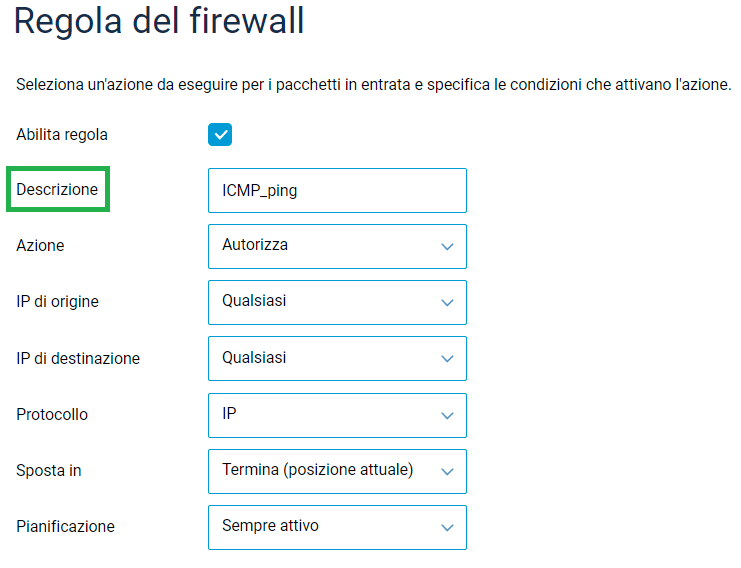Click the 'IP di destinazione' label
The image size is (741, 568).
[x=78, y=358]
